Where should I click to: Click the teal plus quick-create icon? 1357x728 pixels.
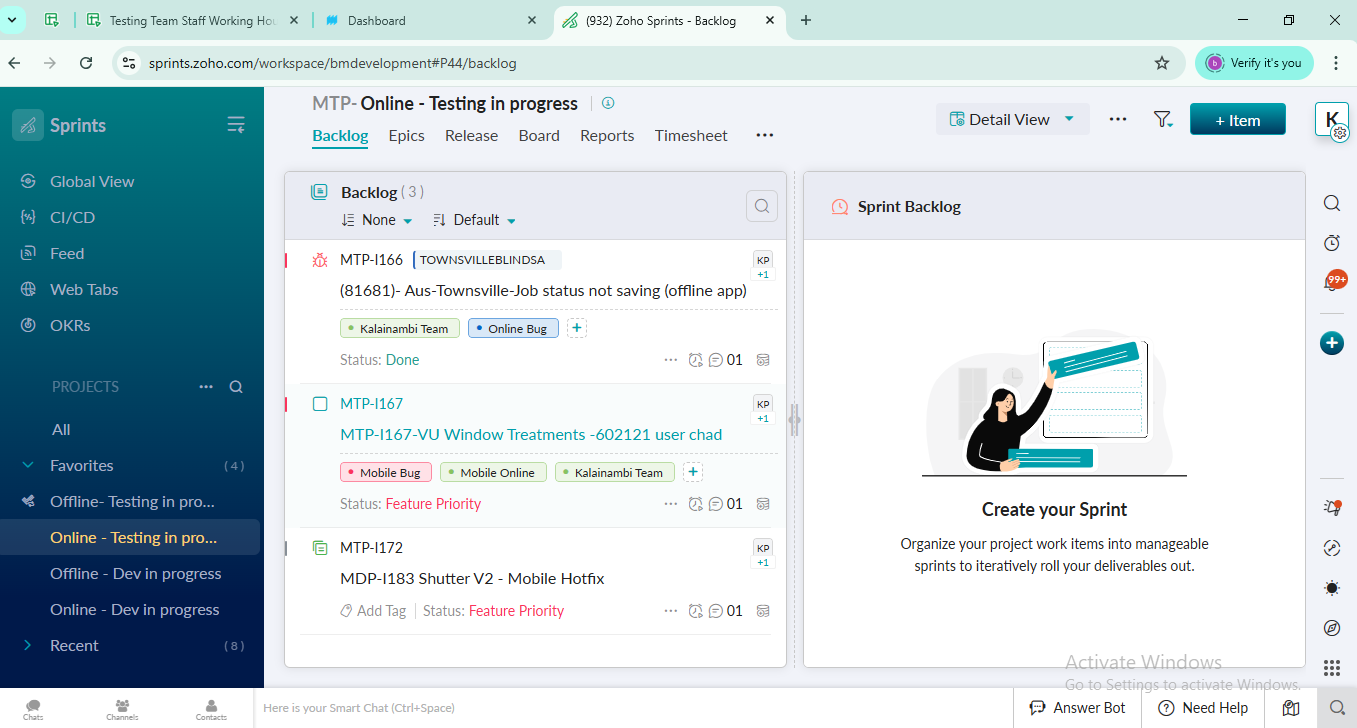[x=1332, y=343]
